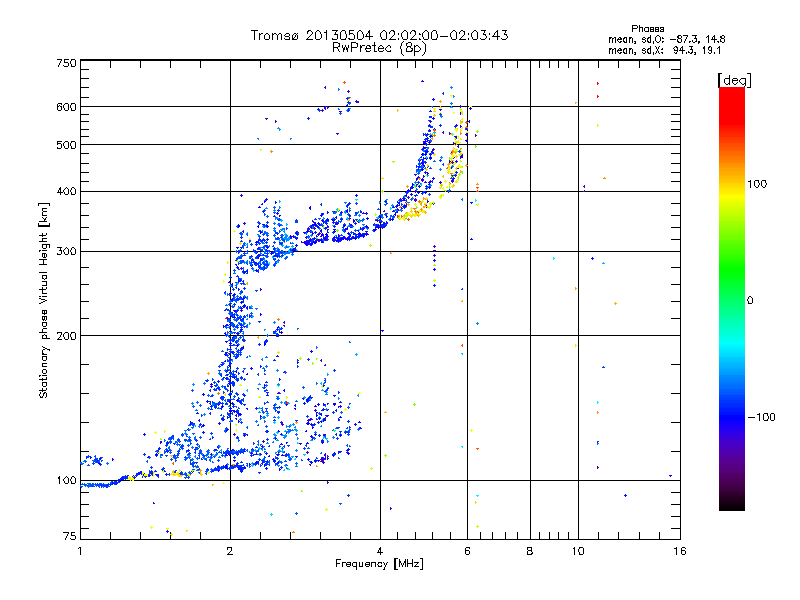800x600 pixels.
Task: Click the colorbar label '-100'
Action: [761, 417]
